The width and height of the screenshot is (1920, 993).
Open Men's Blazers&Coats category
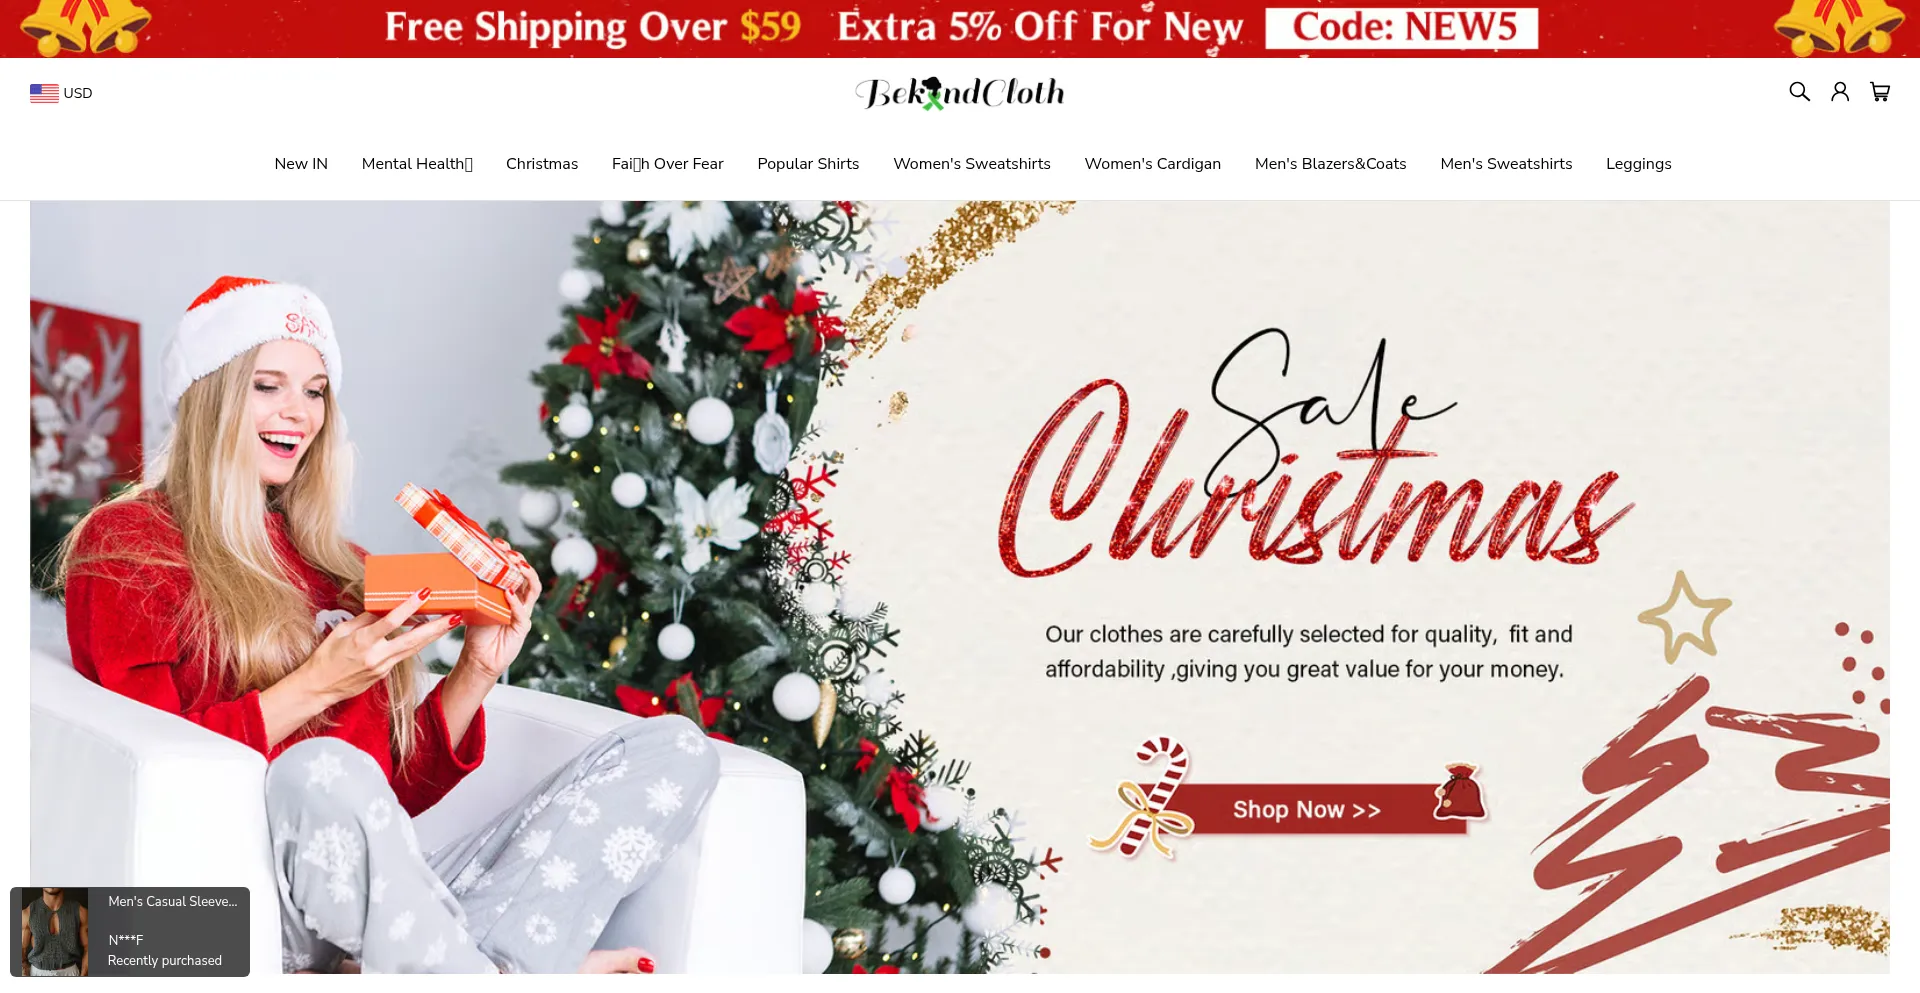(1331, 164)
